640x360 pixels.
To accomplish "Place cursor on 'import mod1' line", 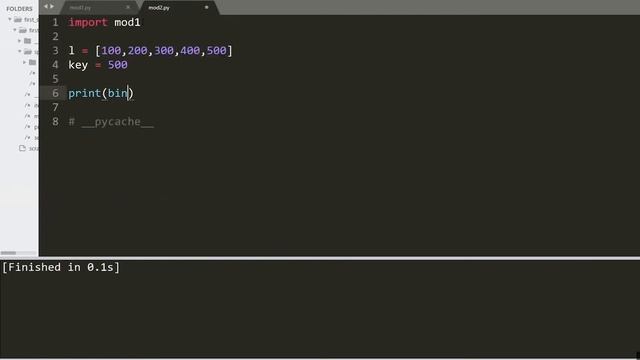I will 104,22.
